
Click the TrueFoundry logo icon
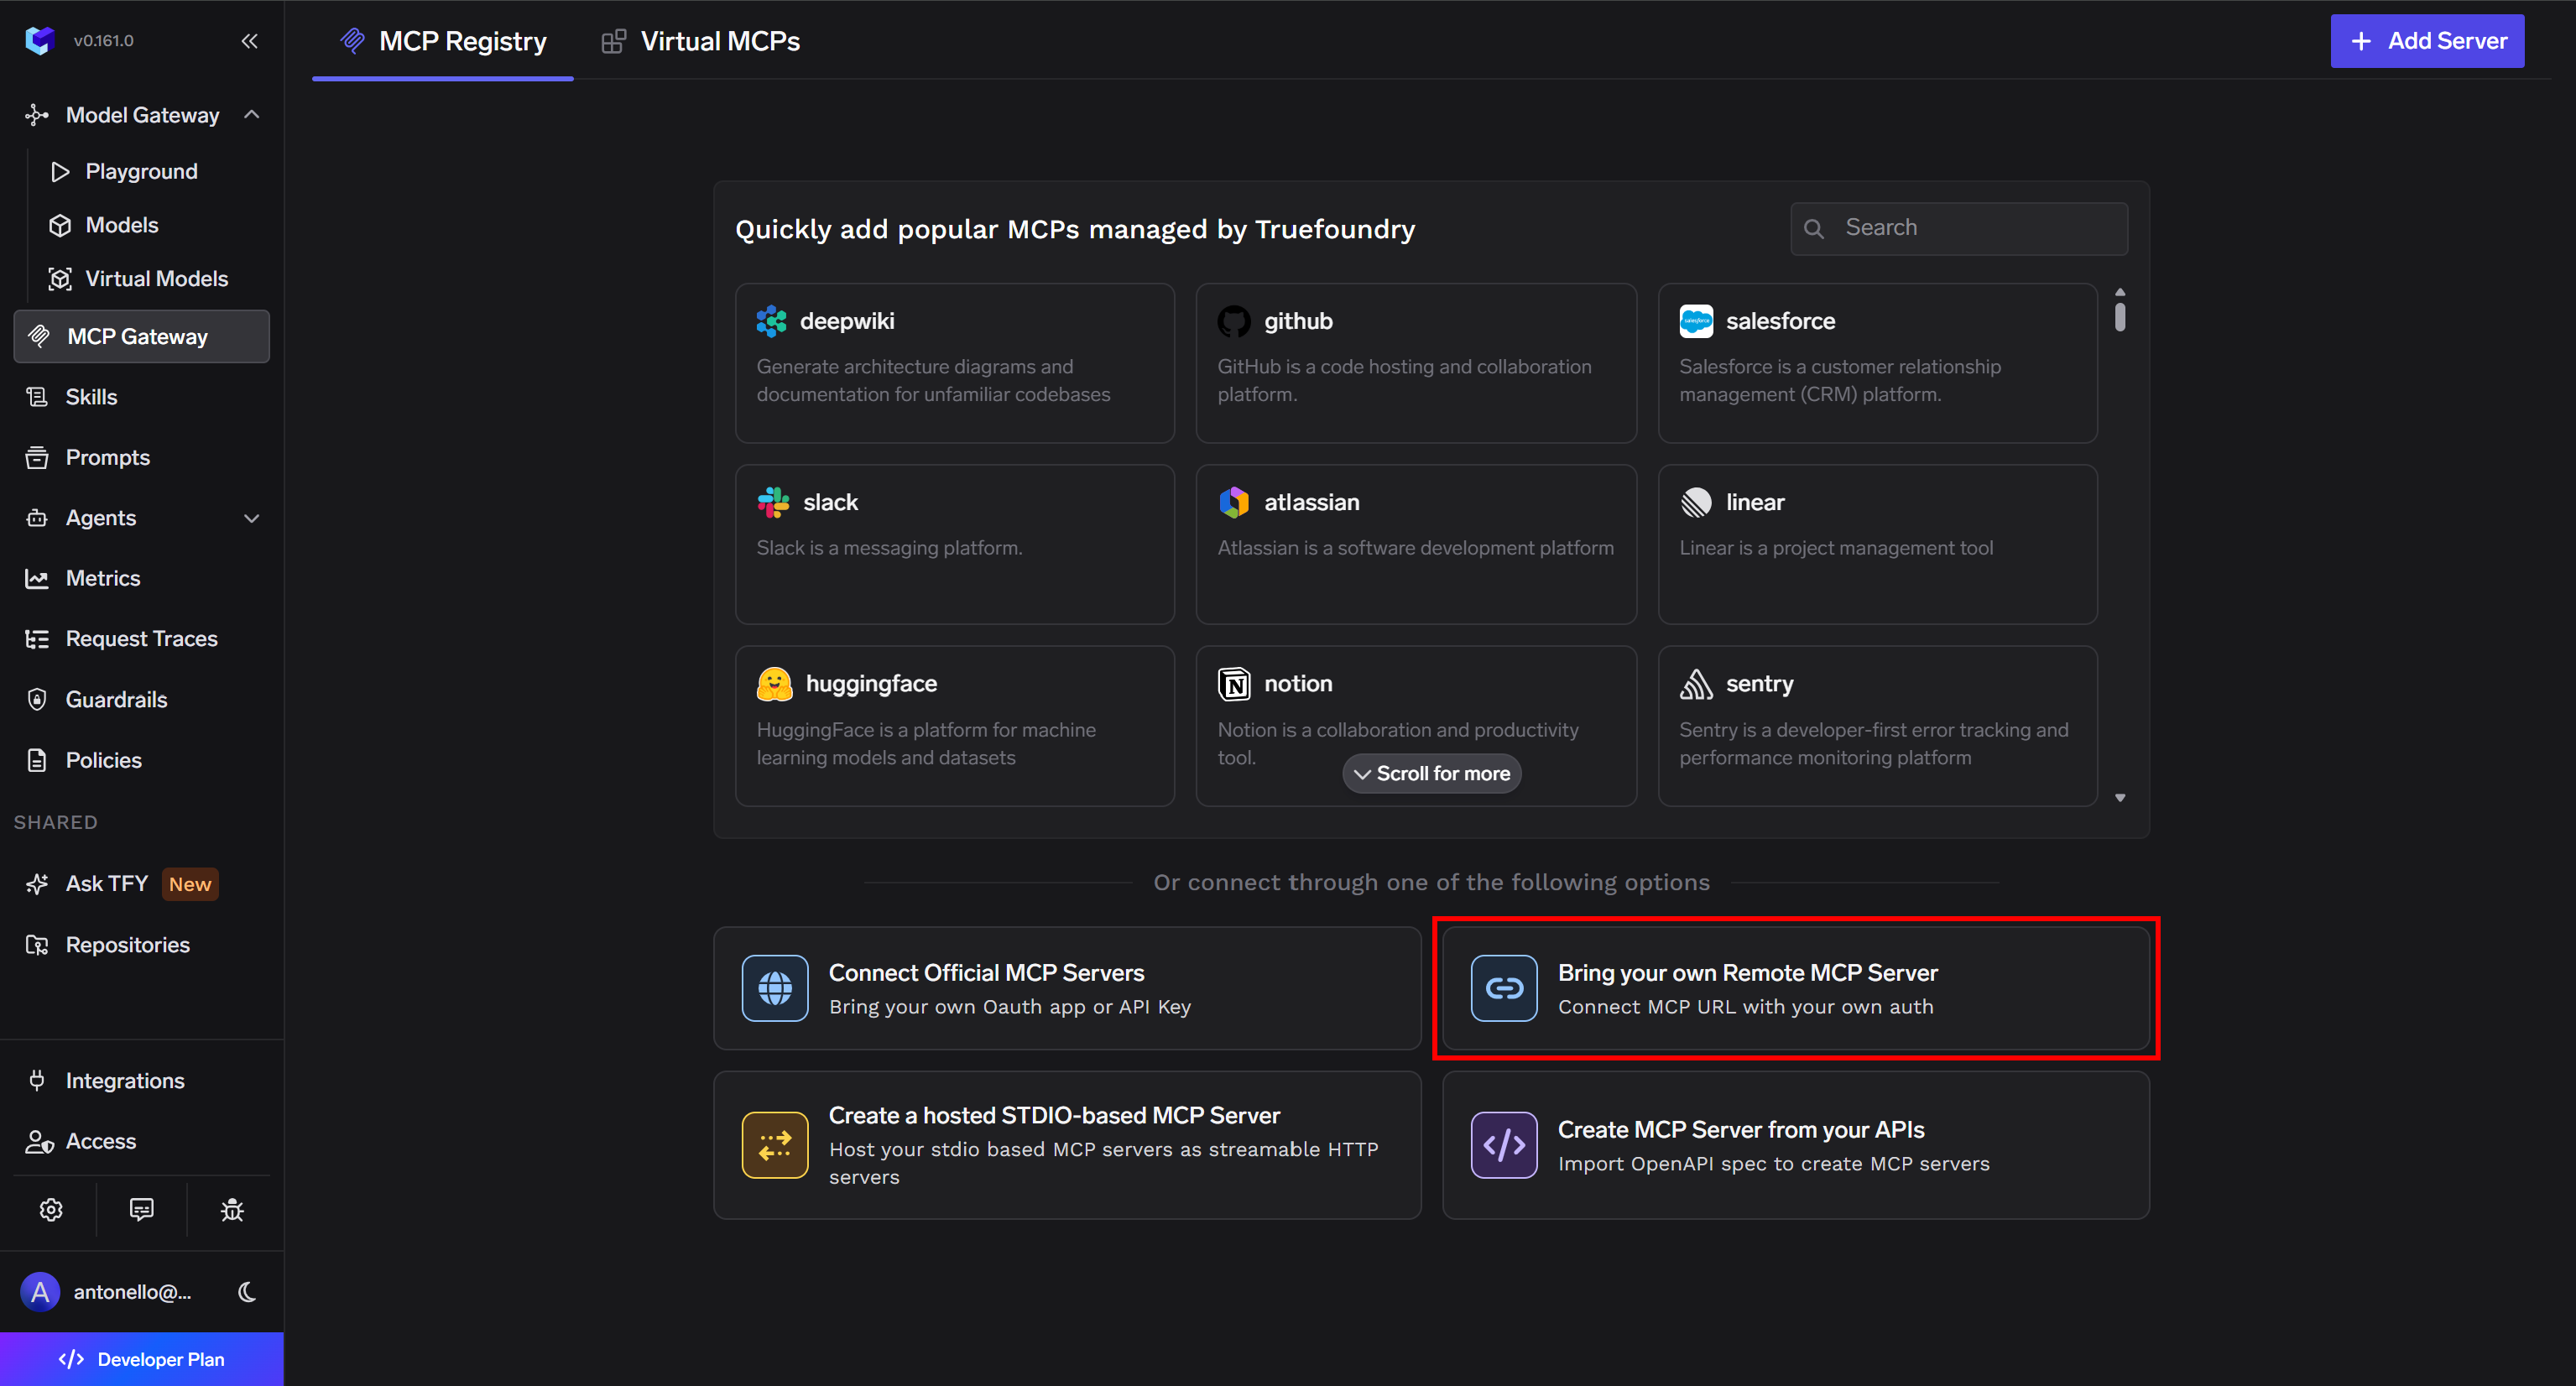point(39,40)
